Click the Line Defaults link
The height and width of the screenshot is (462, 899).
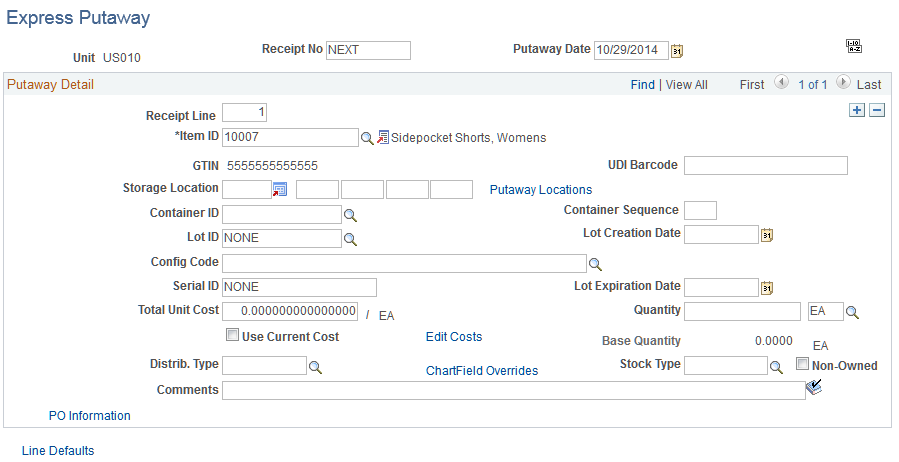(58, 451)
